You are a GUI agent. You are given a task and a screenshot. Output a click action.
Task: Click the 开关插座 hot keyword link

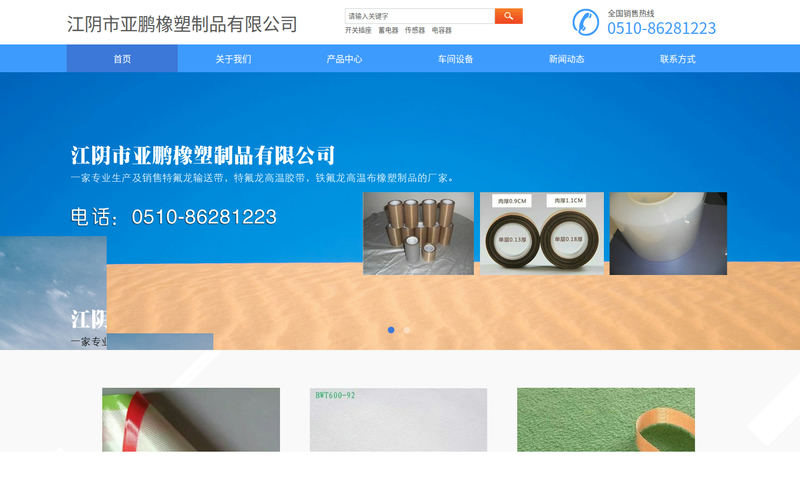(358, 30)
